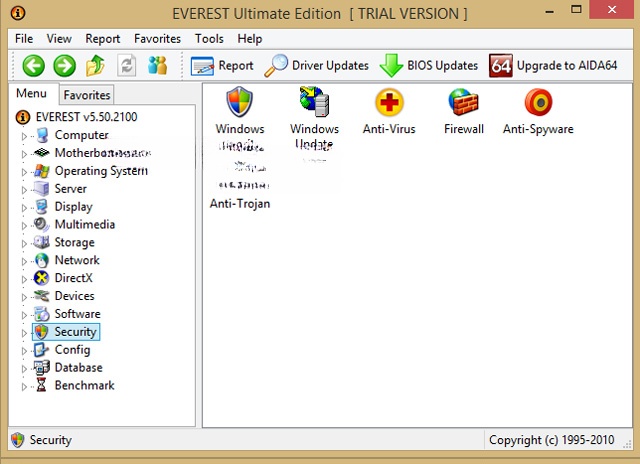This screenshot has width=640, height=464.
Task: Open the Tools menu
Action: (x=209, y=39)
